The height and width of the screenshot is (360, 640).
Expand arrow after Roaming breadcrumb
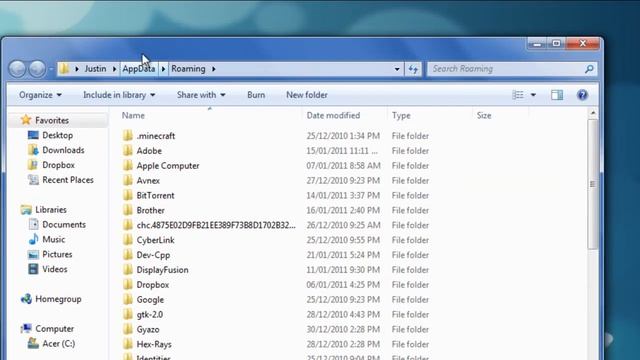click(x=213, y=69)
